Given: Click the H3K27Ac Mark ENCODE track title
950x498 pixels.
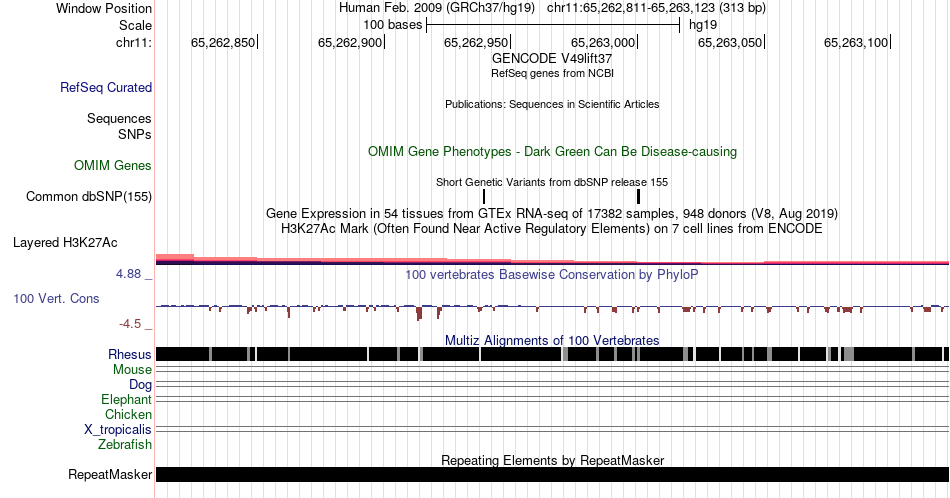Looking at the screenshot, I should (x=552, y=228).
